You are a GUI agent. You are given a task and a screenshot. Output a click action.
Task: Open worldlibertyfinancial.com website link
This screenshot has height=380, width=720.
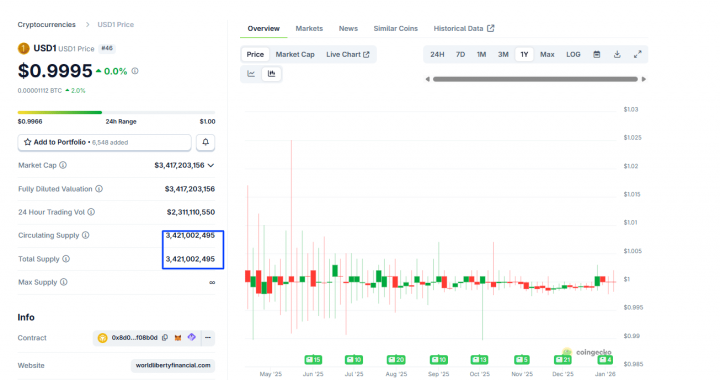pos(173,366)
